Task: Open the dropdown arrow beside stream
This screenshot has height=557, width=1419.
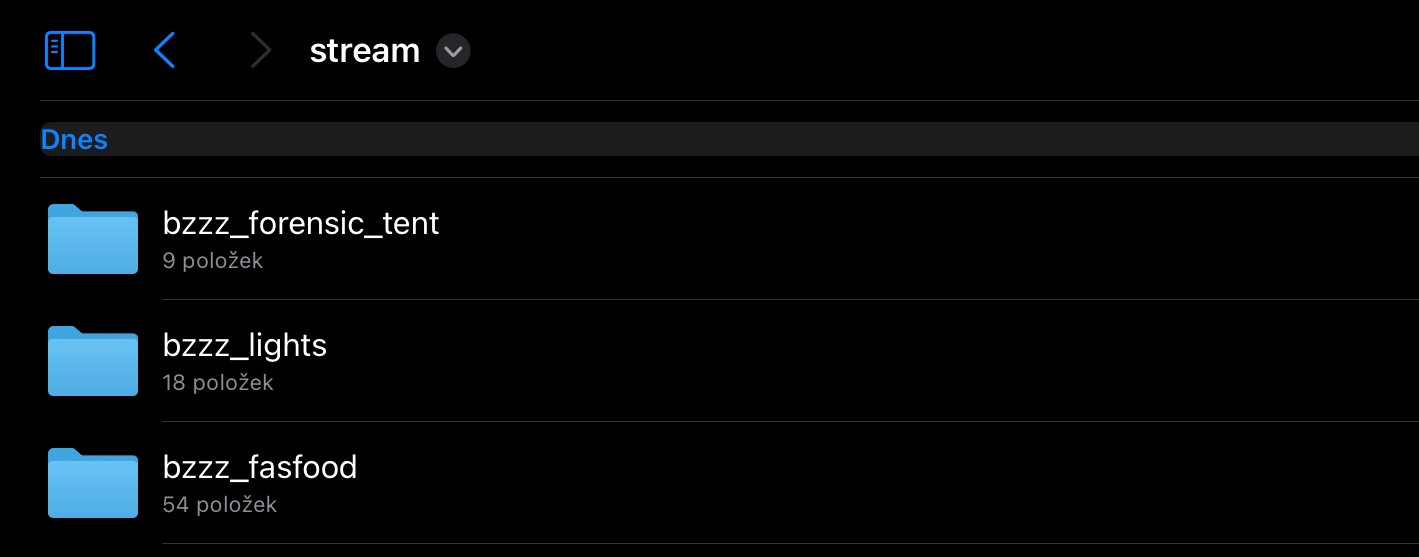Action: (x=453, y=50)
